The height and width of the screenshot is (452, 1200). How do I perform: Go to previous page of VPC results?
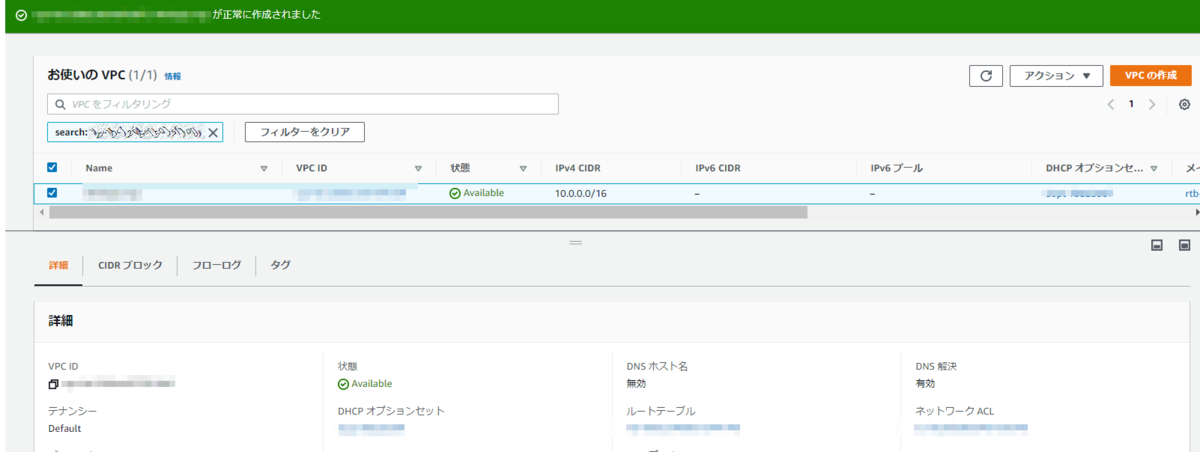[x=1110, y=104]
